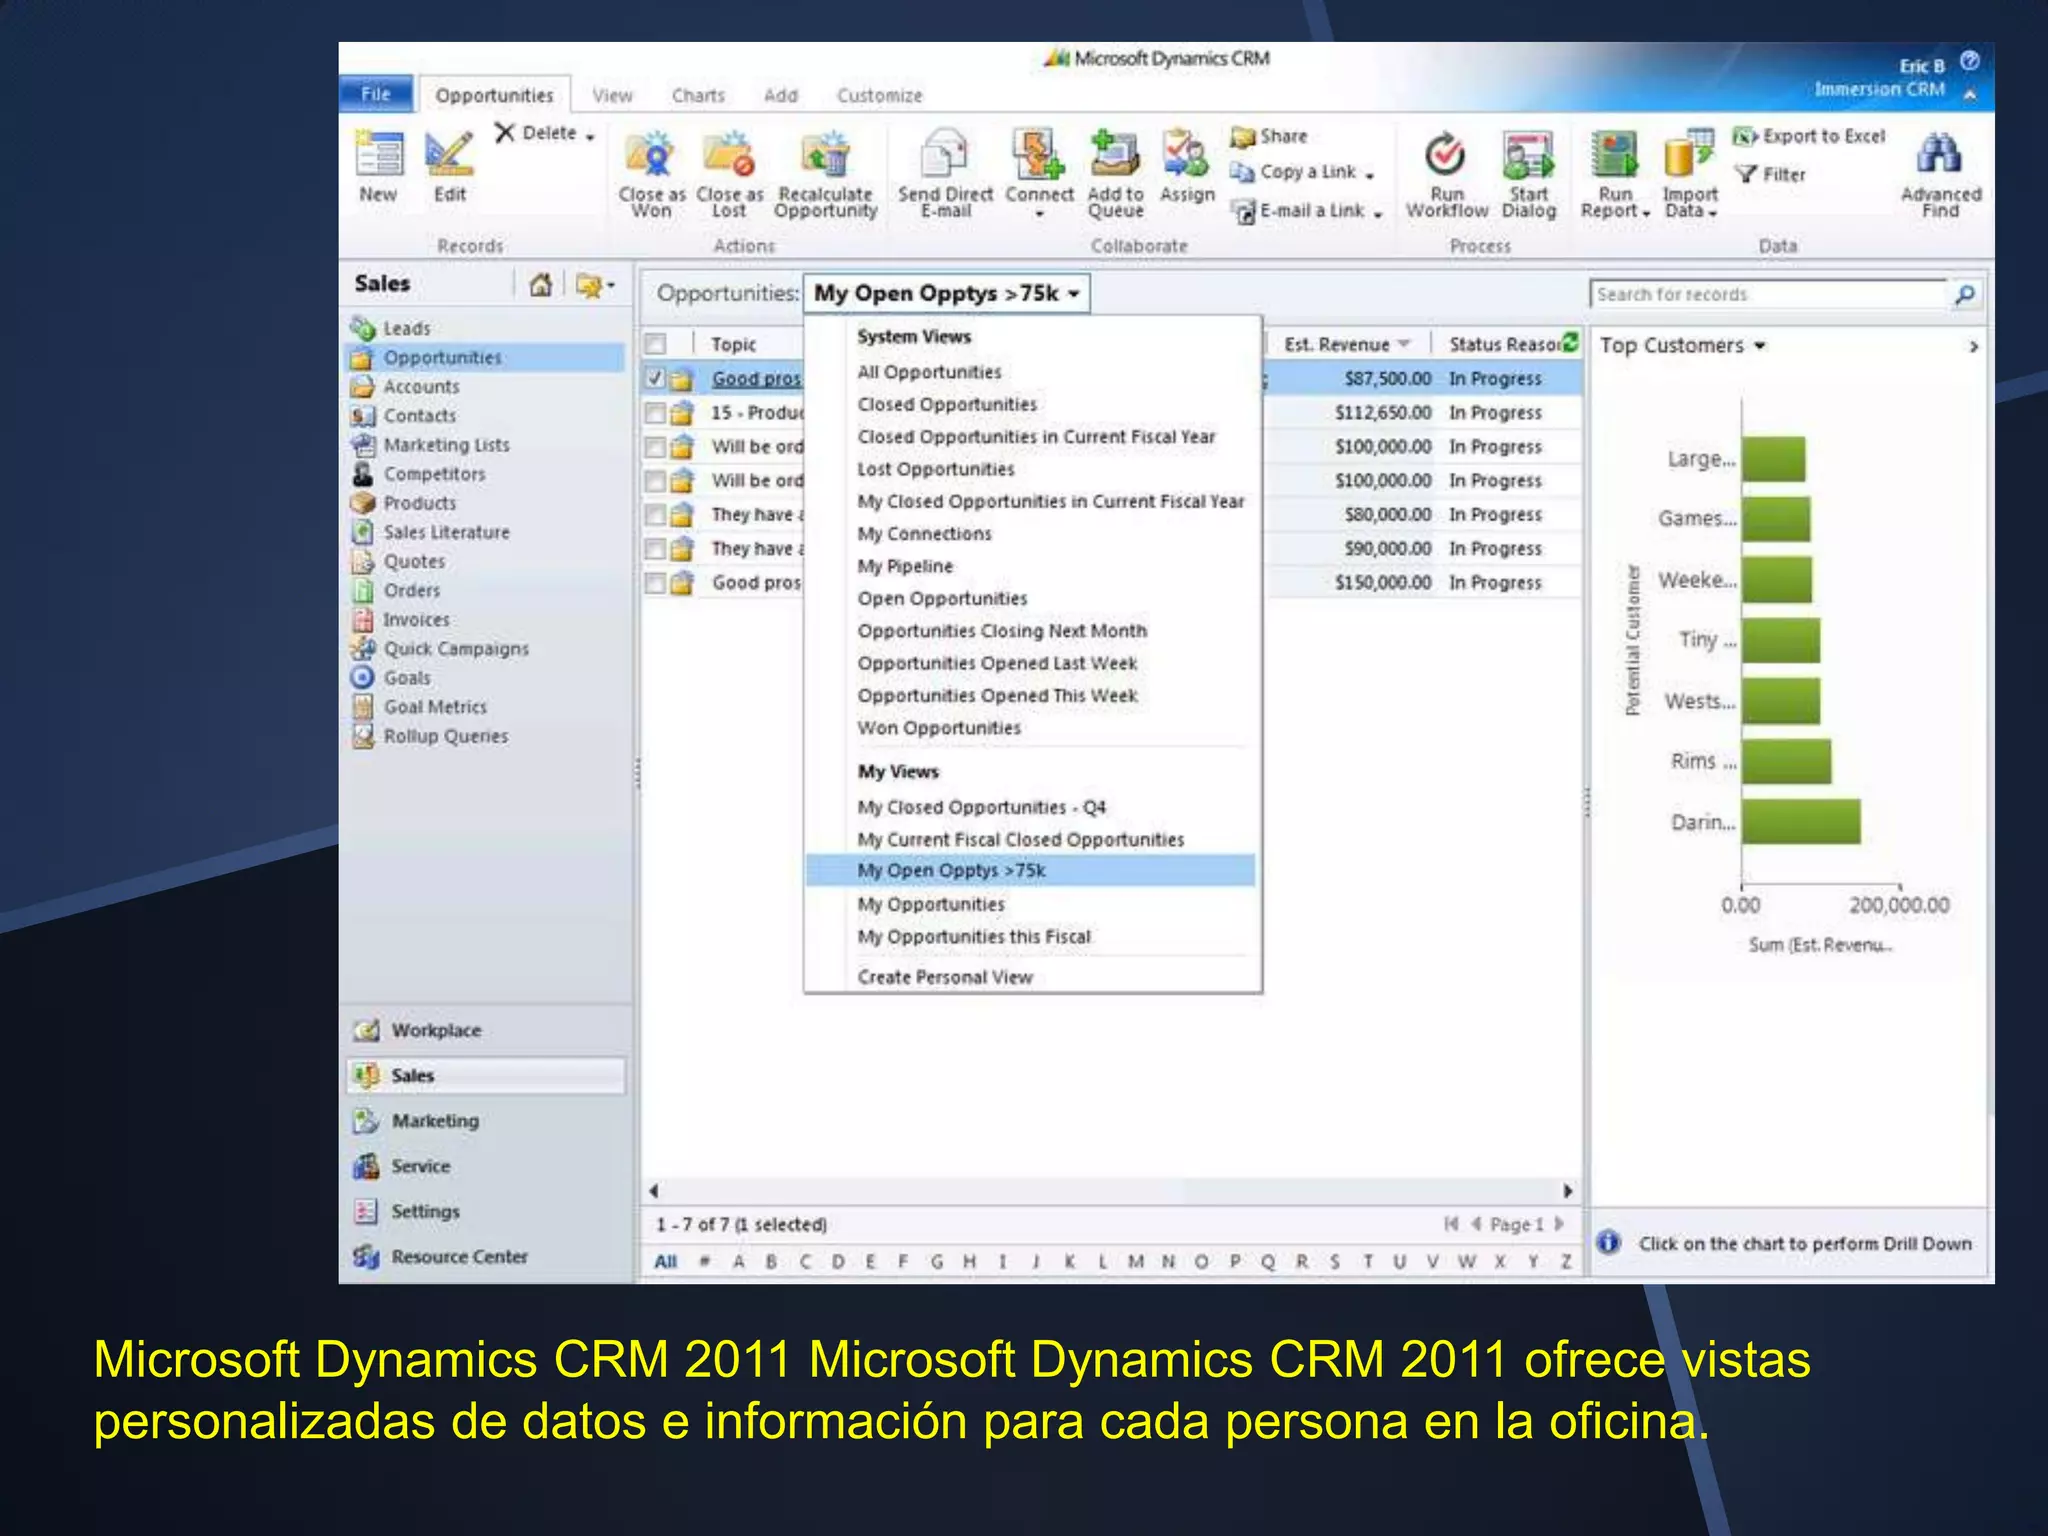
Task: Open Advanced Find binoculars
Action: [x=1939, y=154]
